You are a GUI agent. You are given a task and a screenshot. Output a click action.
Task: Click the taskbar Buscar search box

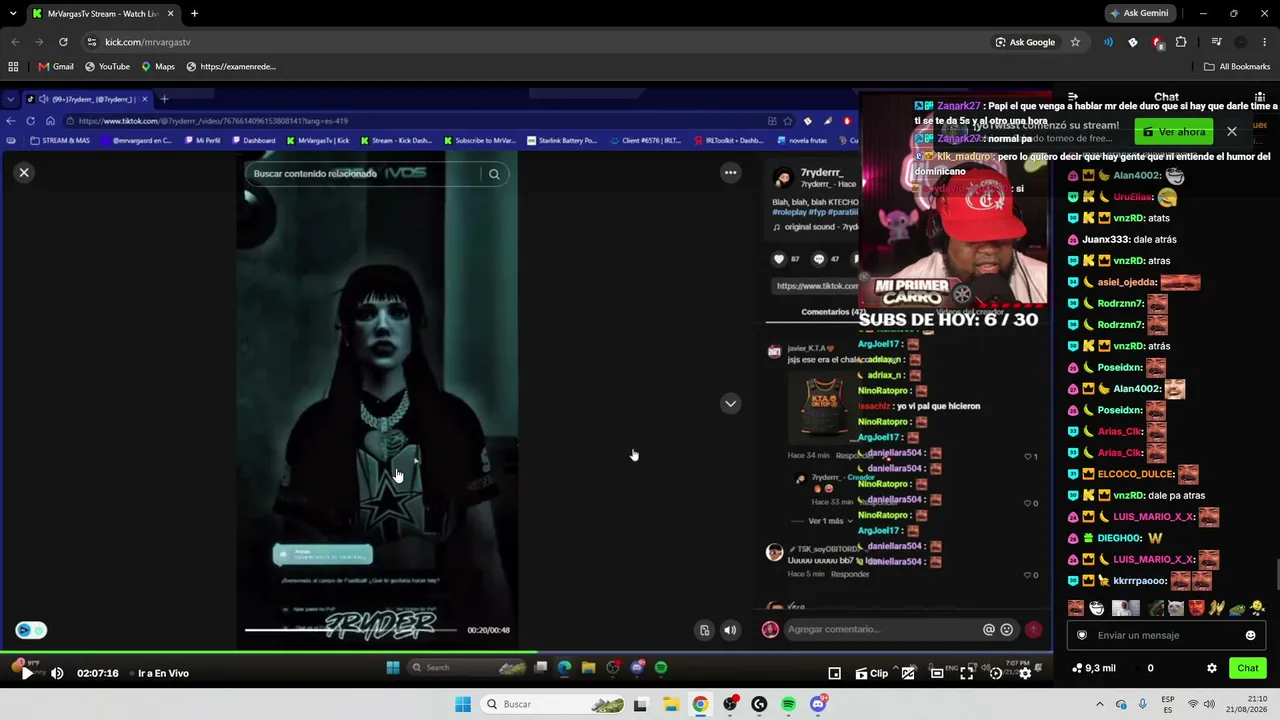coord(550,704)
